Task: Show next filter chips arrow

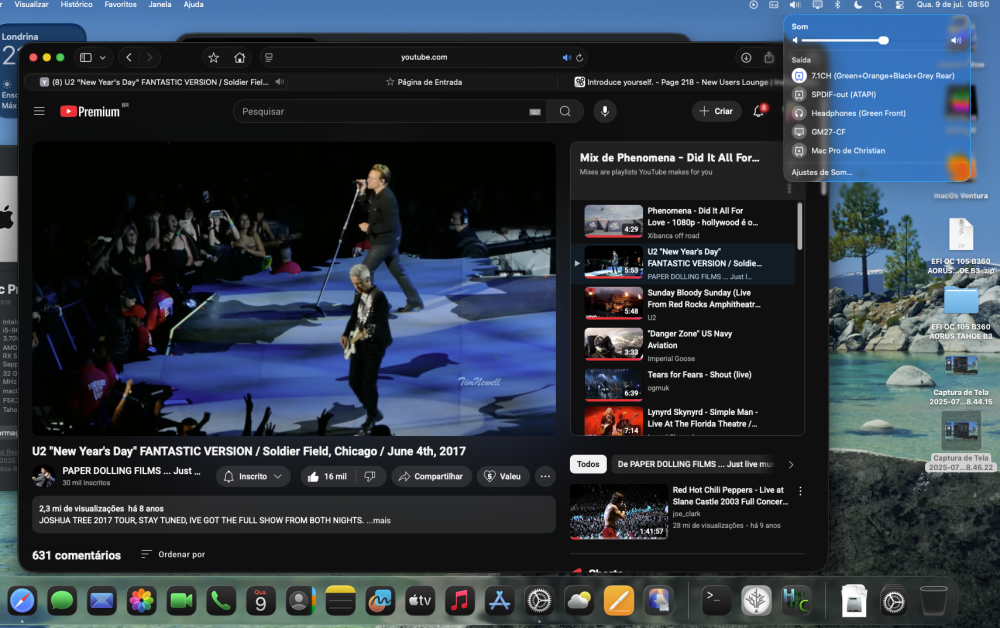Action: pyautogui.click(x=791, y=464)
